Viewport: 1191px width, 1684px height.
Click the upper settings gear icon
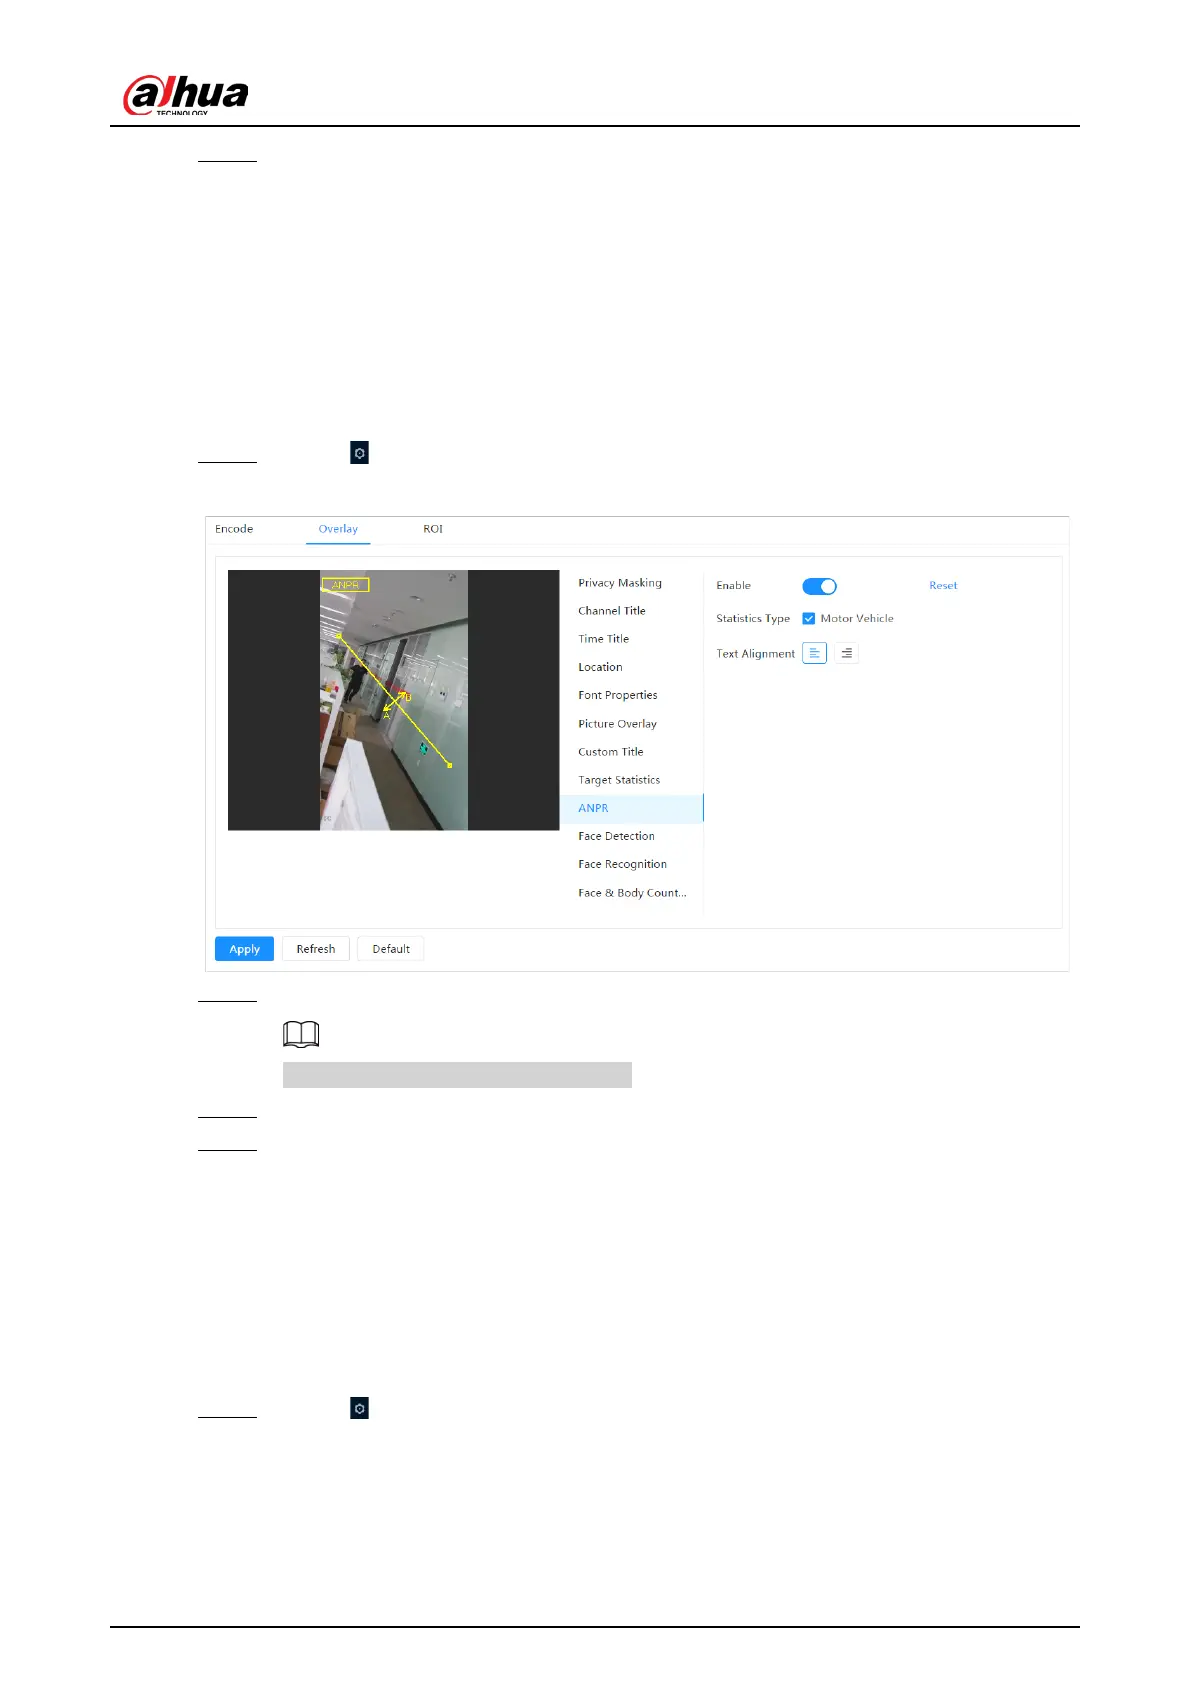[x=359, y=453]
